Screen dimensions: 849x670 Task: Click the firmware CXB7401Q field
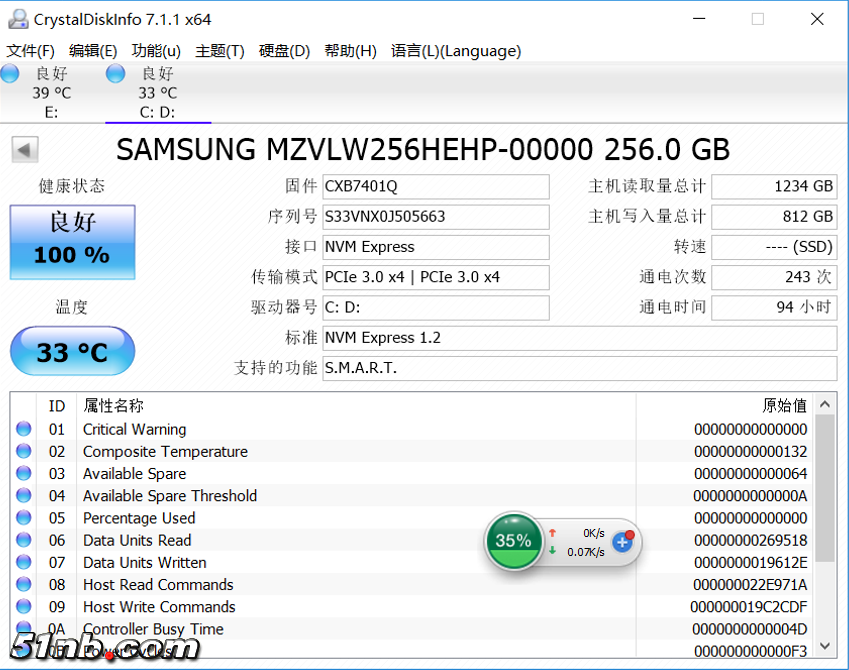pos(436,187)
